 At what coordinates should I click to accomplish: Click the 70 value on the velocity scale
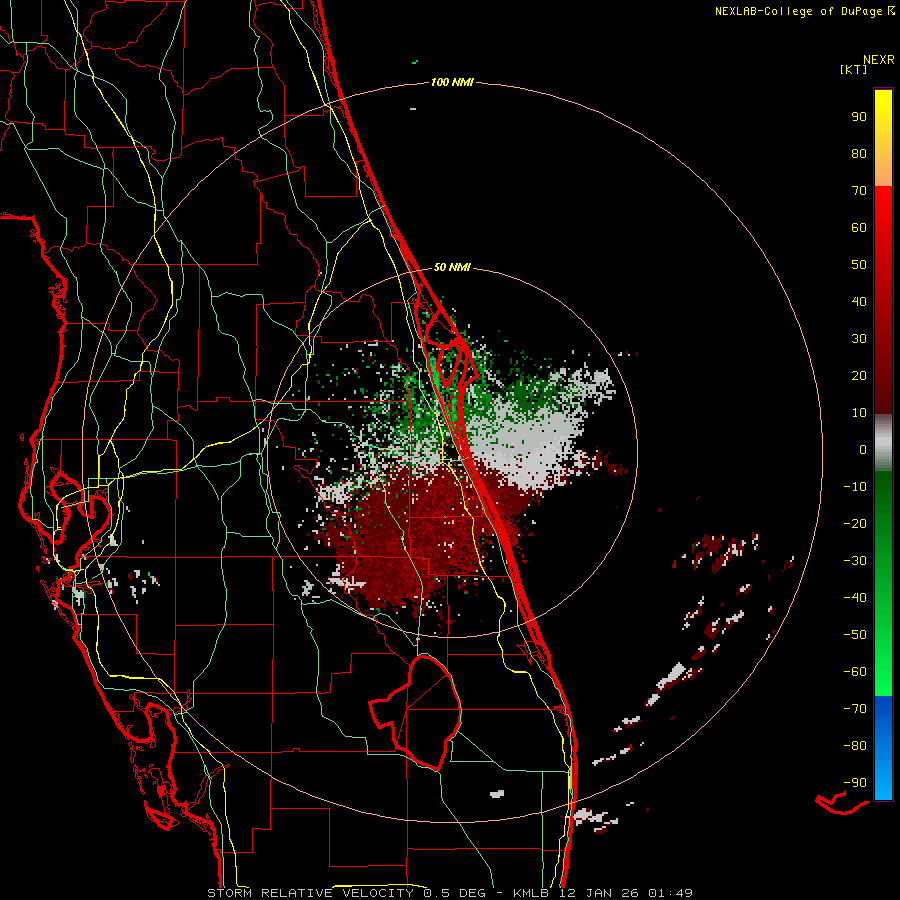click(859, 191)
